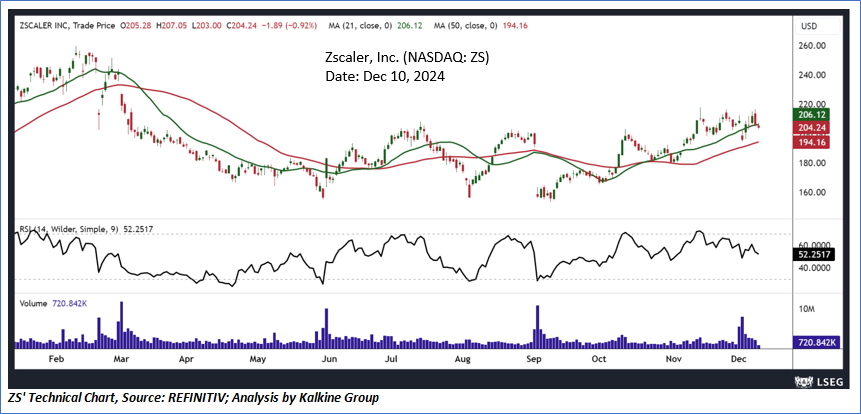Click the Mar date axis label
The image size is (861, 414).
(x=121, y=359)
